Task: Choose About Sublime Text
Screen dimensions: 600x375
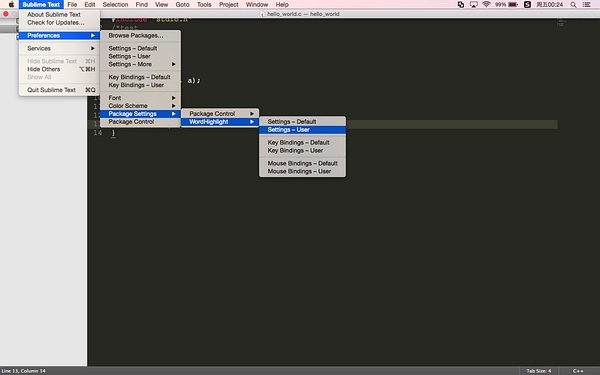Action: [x=59, y=15]
